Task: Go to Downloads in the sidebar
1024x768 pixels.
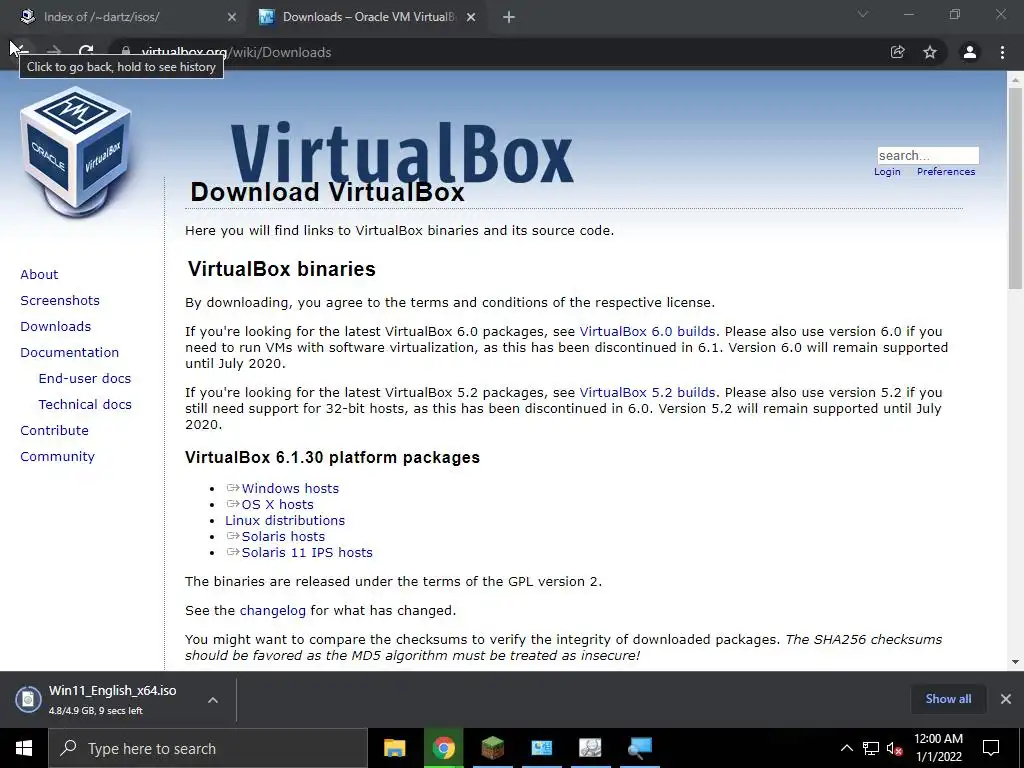Action: [56, 327]
